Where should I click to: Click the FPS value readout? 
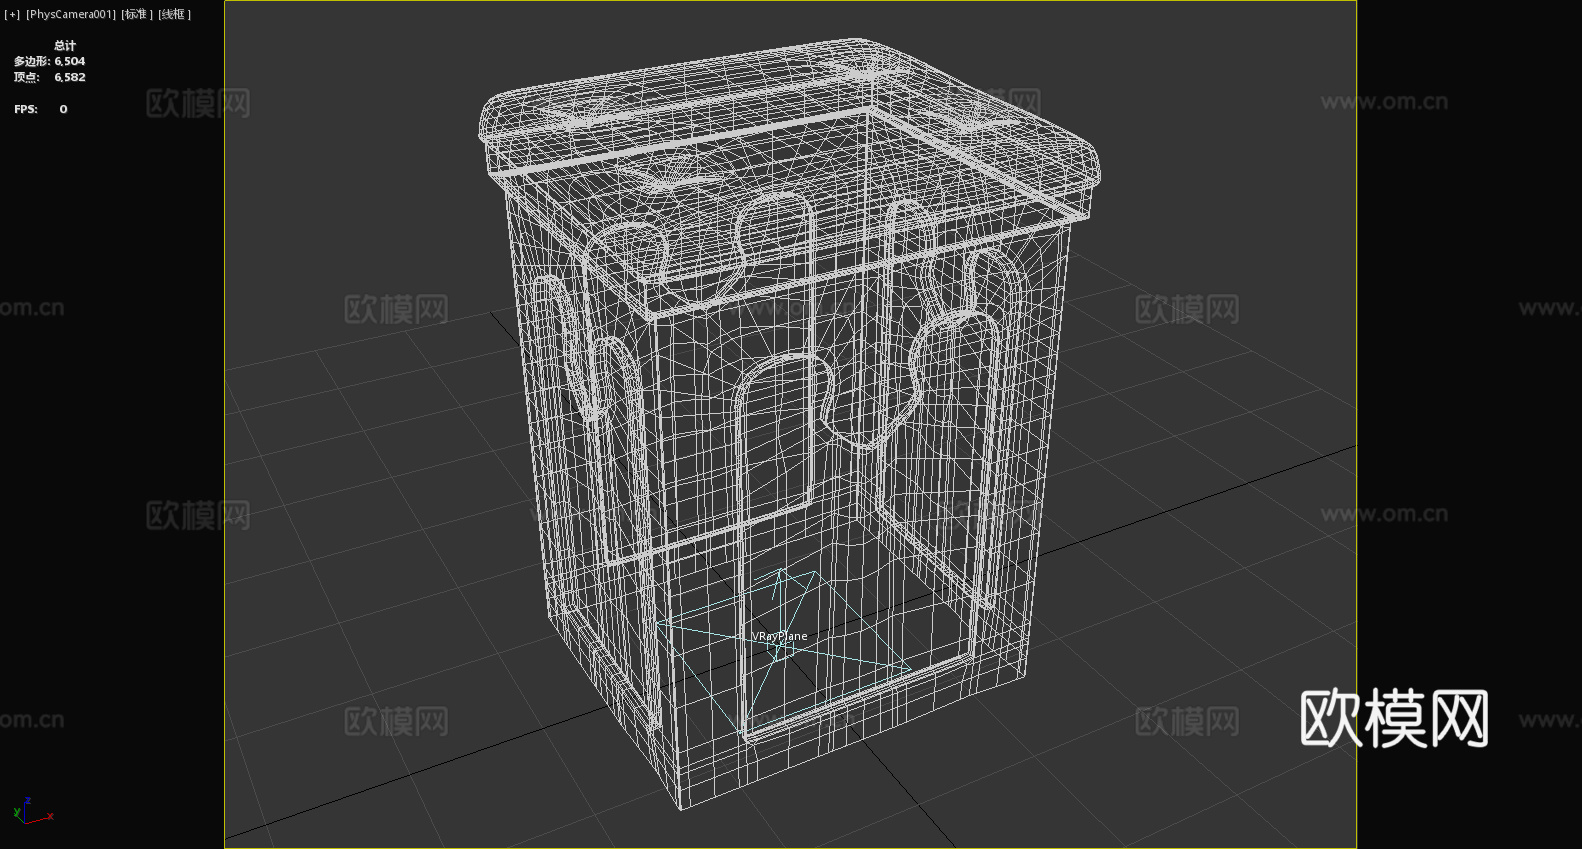click(63, 109)
